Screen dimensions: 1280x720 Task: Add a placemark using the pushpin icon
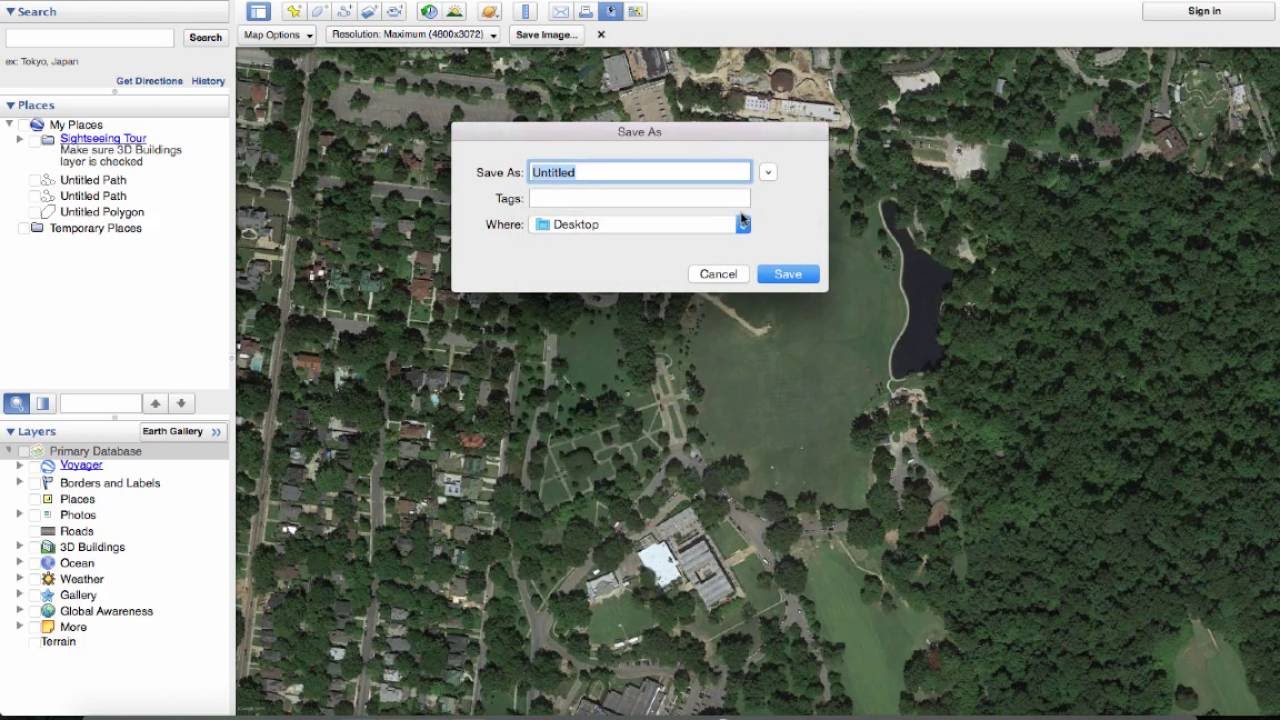[x=293, y=12]
